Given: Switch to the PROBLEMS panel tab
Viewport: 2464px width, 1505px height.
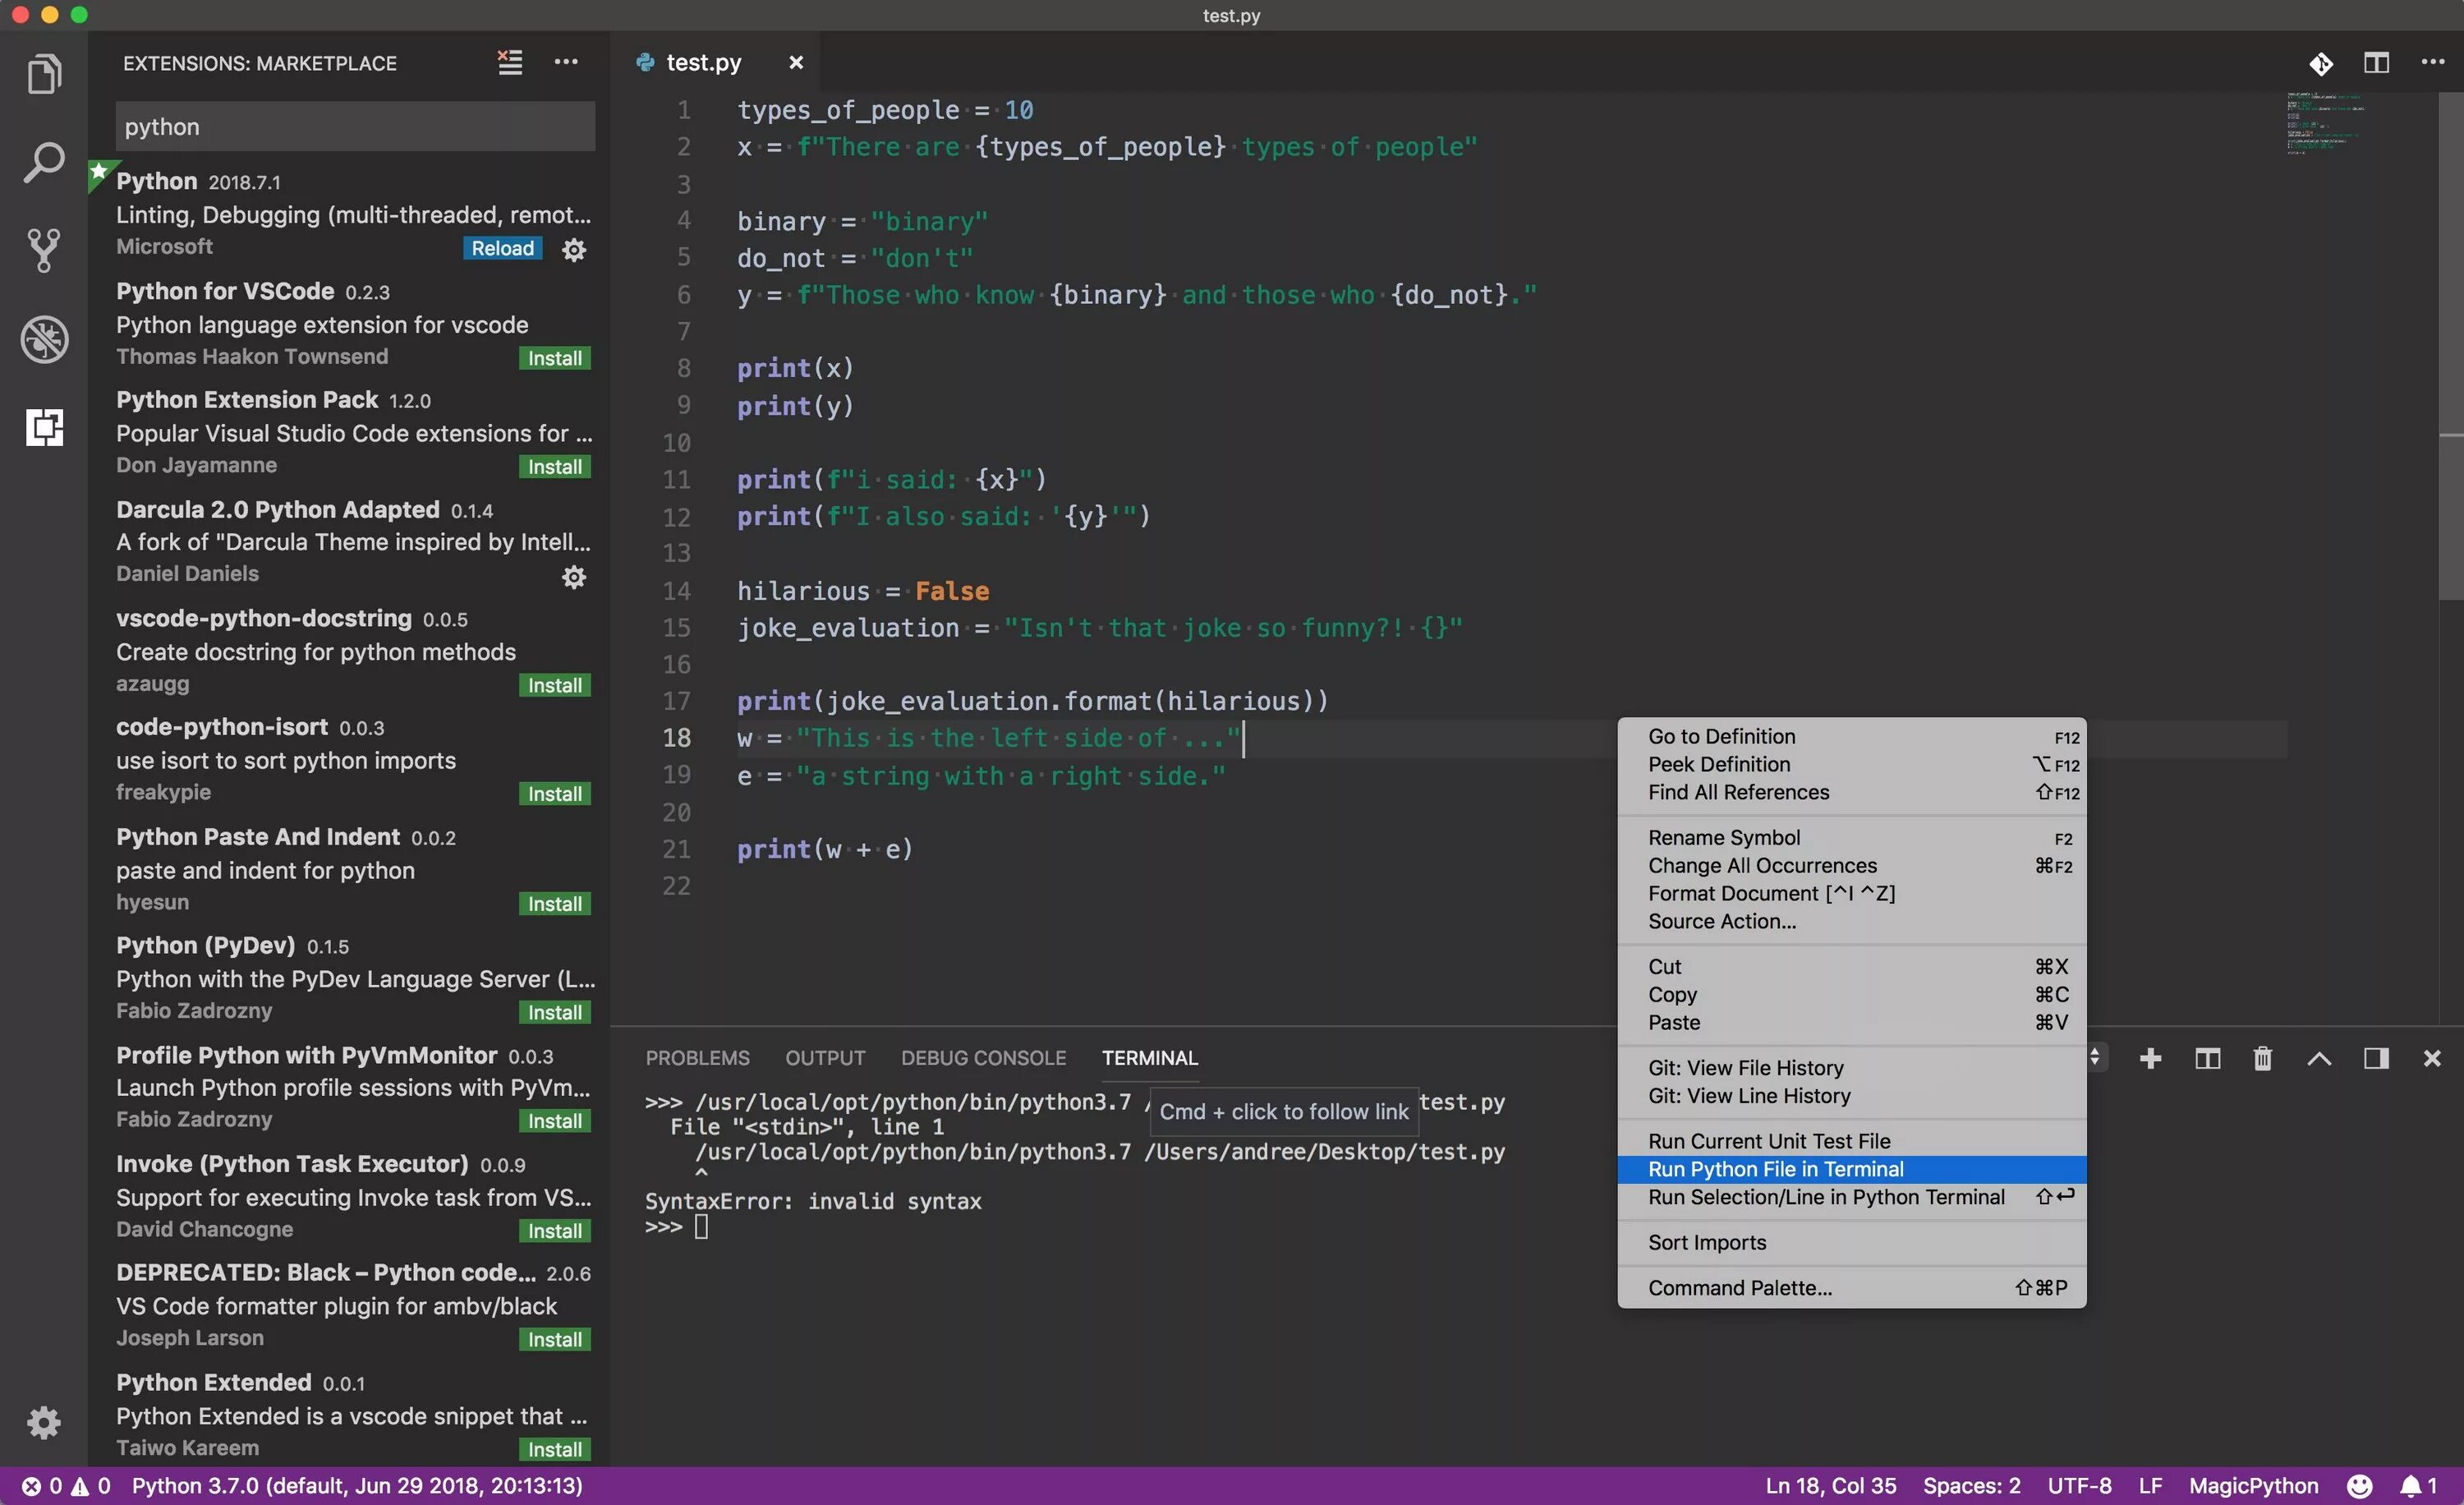Looking at the screenshot, I should coord(697,1058).
